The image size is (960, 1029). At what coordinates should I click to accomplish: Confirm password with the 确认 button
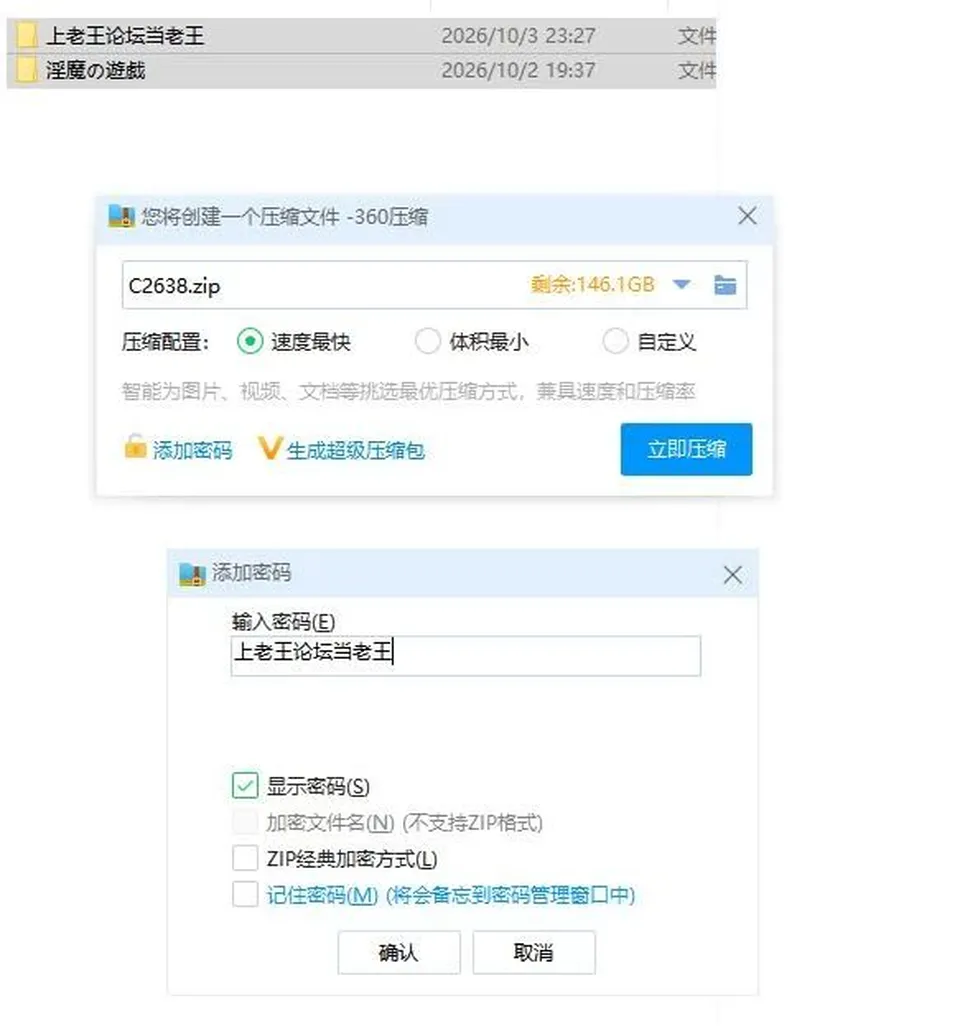pyautogui.click(x=399, y=952)
